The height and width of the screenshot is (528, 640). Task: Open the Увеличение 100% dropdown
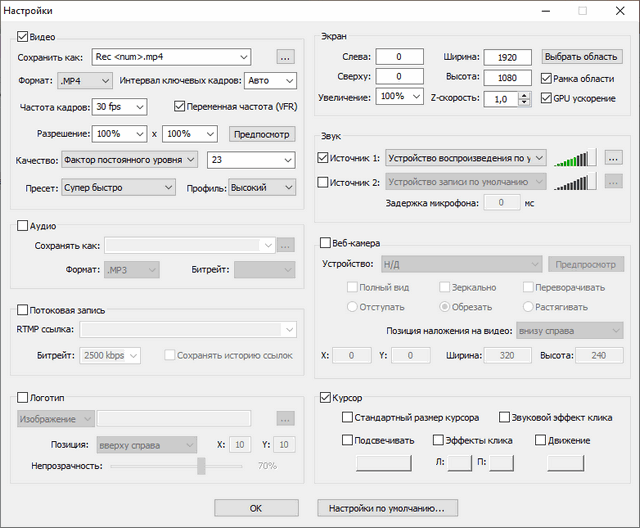coord(400,96)
